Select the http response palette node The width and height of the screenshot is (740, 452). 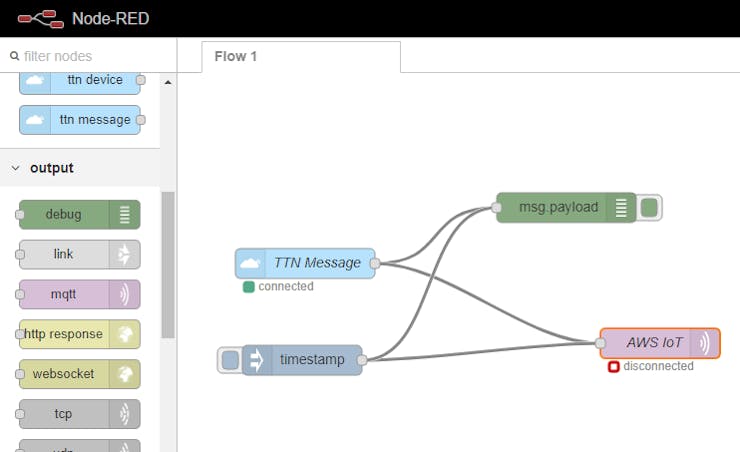point(80,334)
